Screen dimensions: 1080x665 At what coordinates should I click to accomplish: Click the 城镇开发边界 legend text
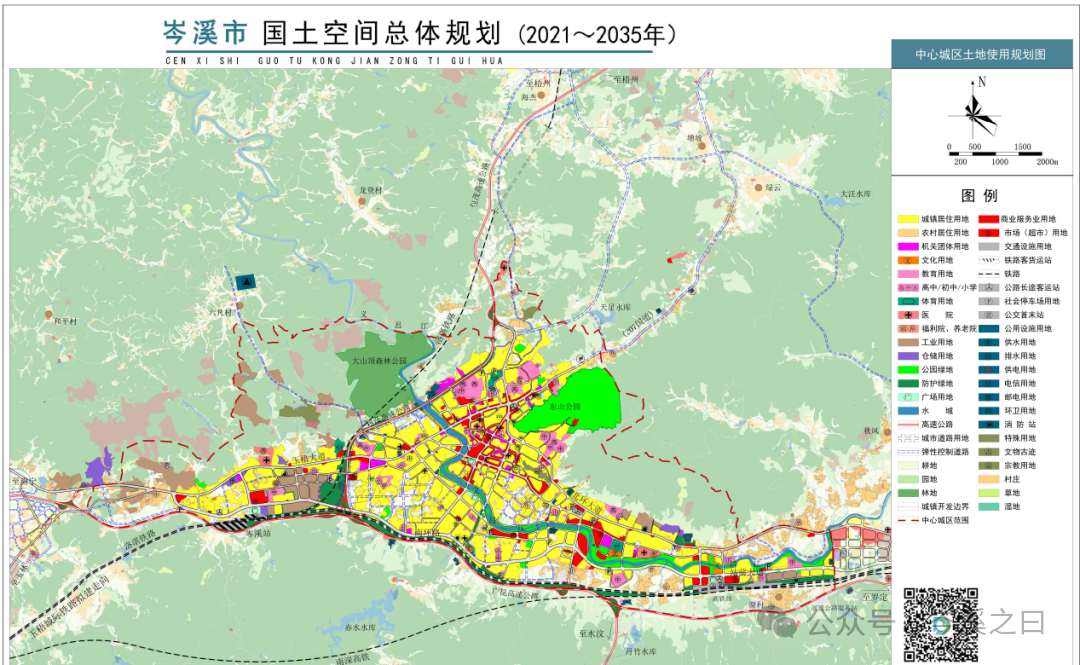pyautogui.click(x=945, y=507)
